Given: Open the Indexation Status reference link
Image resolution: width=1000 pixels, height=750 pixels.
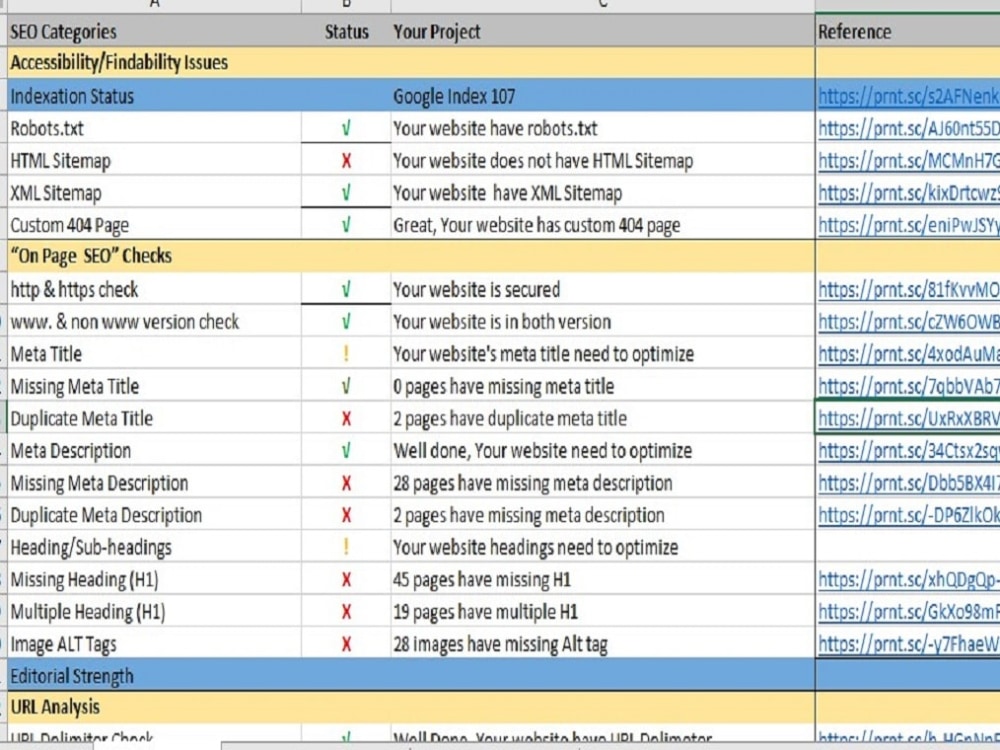Looking at the screenshot, I should pos(909,96).
